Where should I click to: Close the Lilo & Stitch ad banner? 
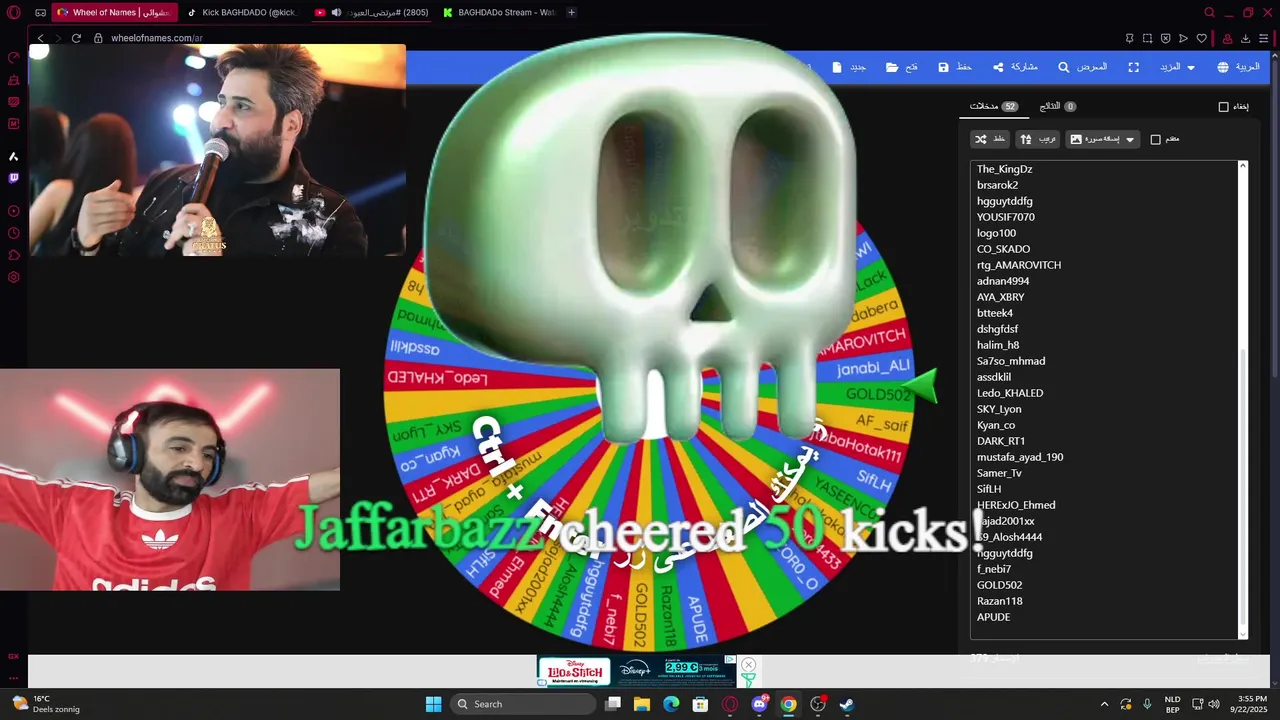click(x=748, y=664)
